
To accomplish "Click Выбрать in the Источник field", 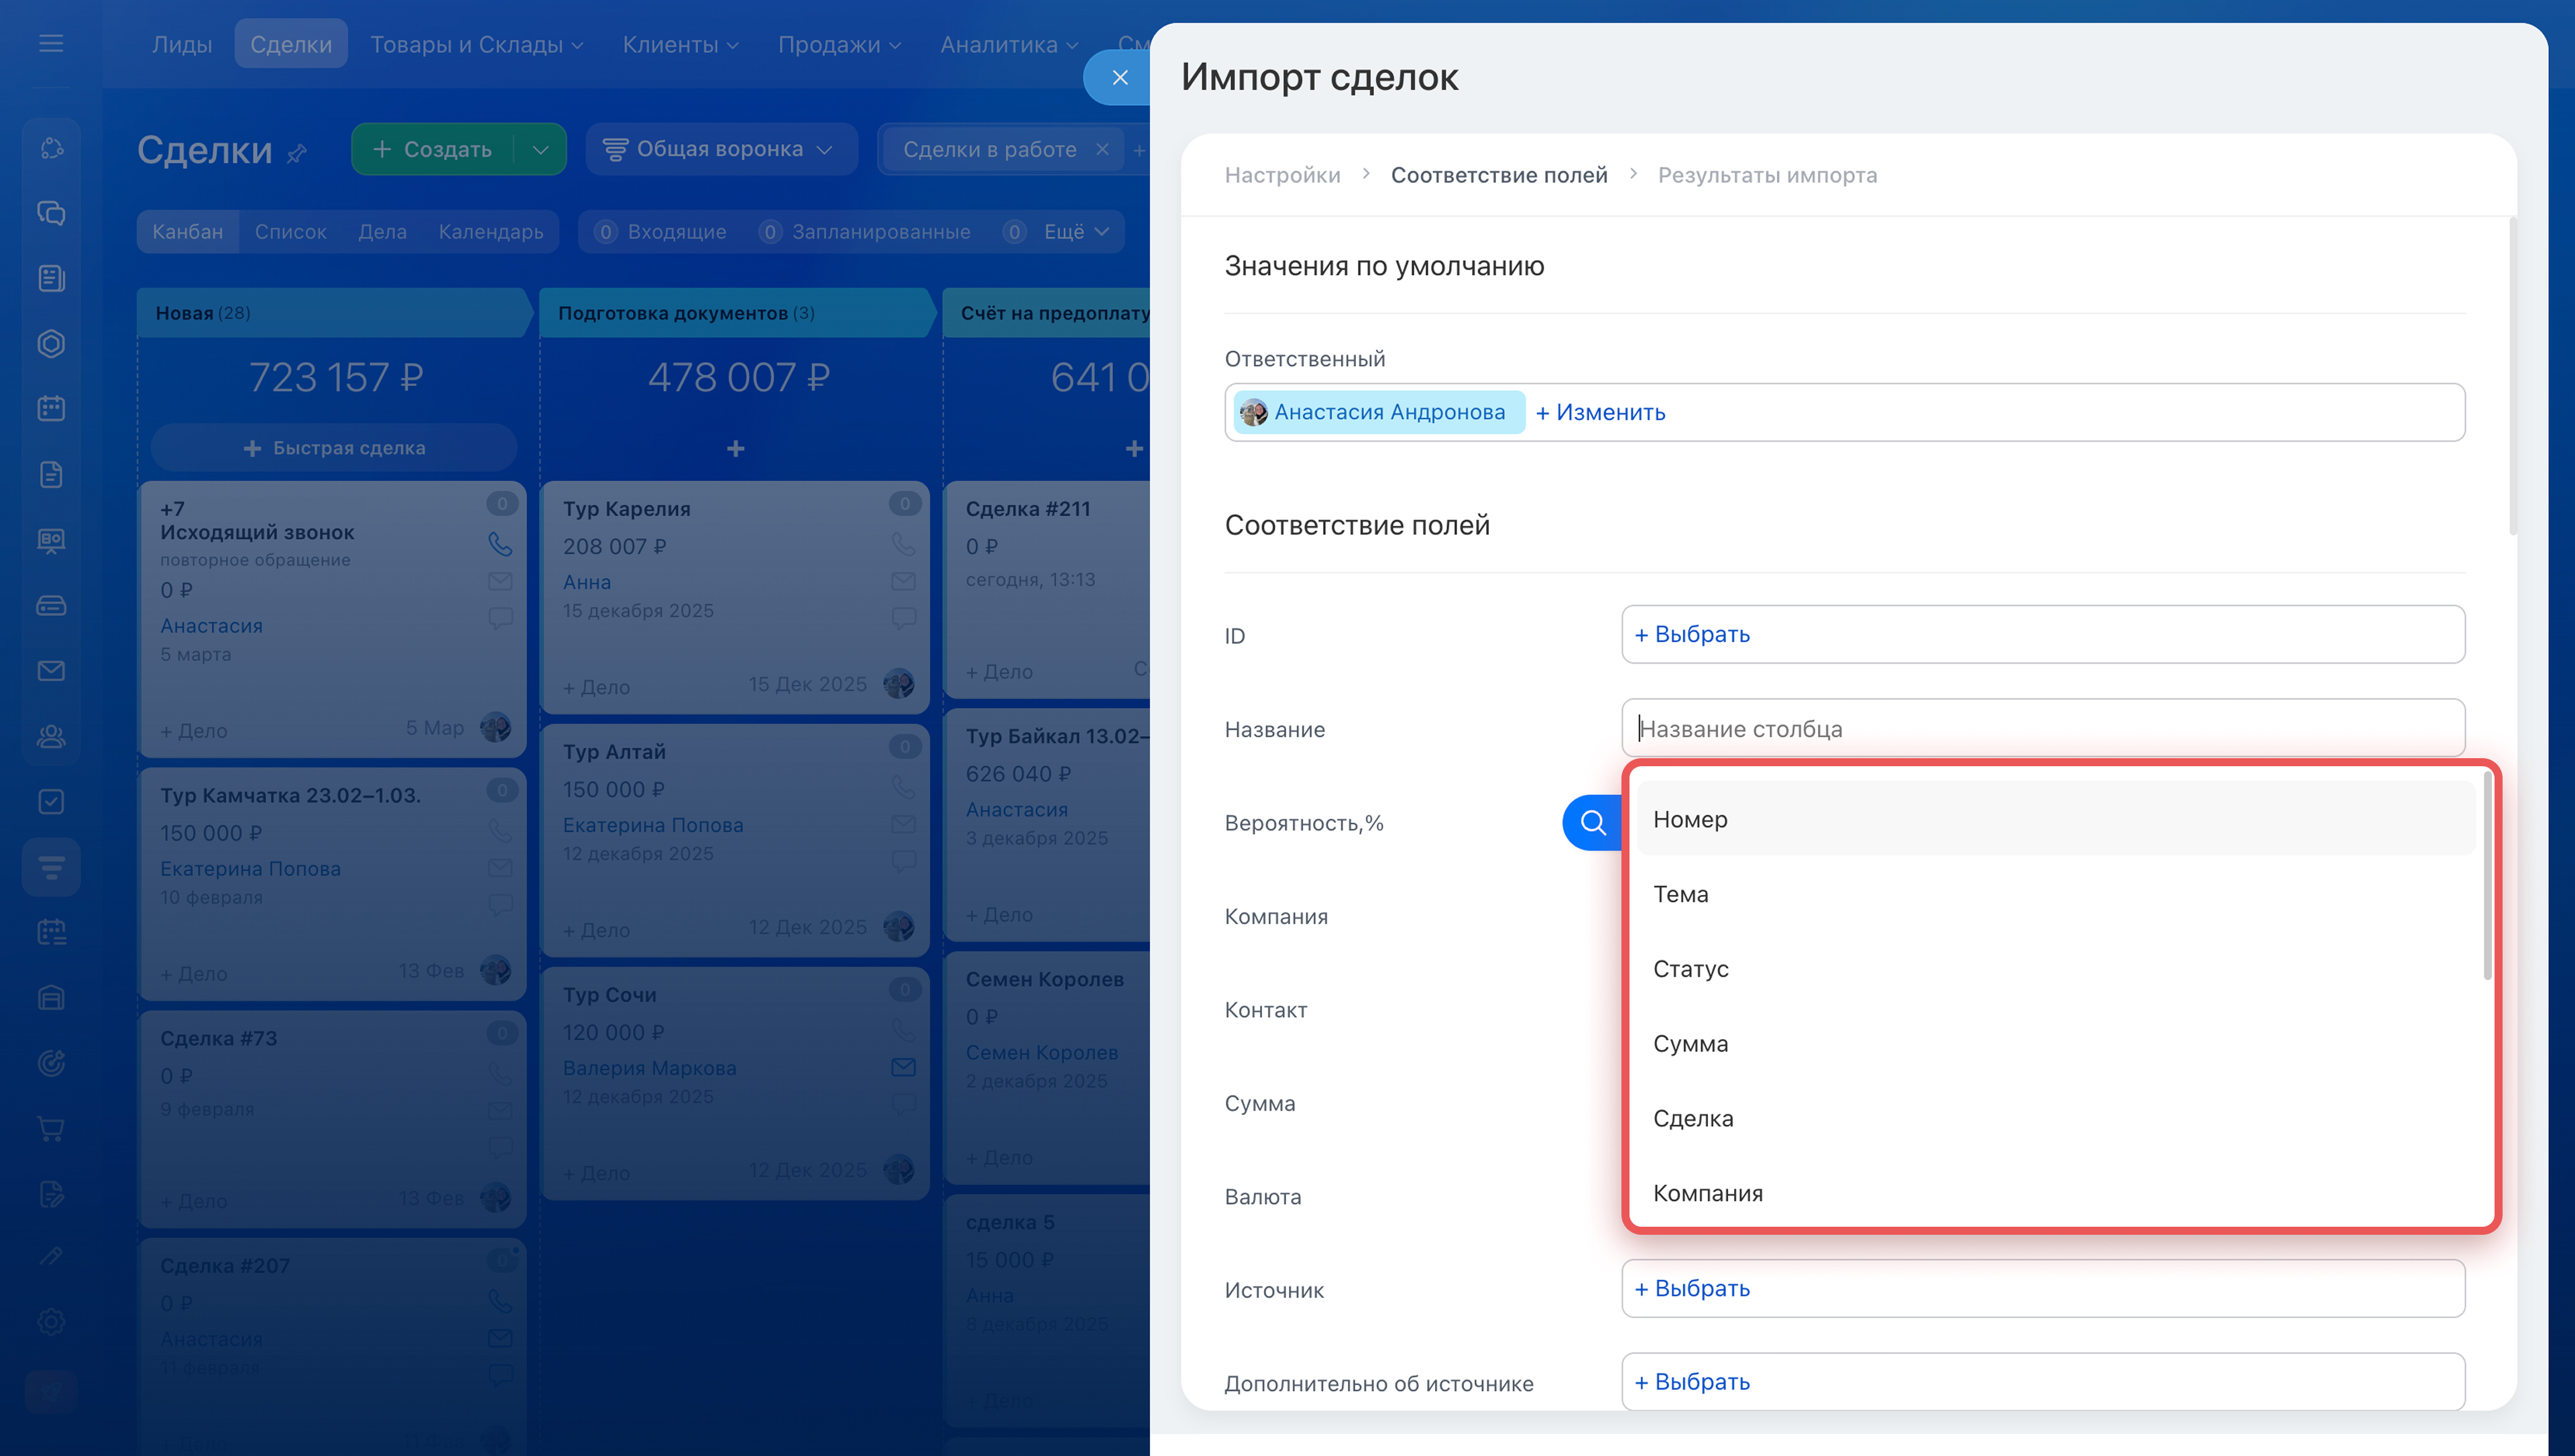I will click(1692, 1288).
